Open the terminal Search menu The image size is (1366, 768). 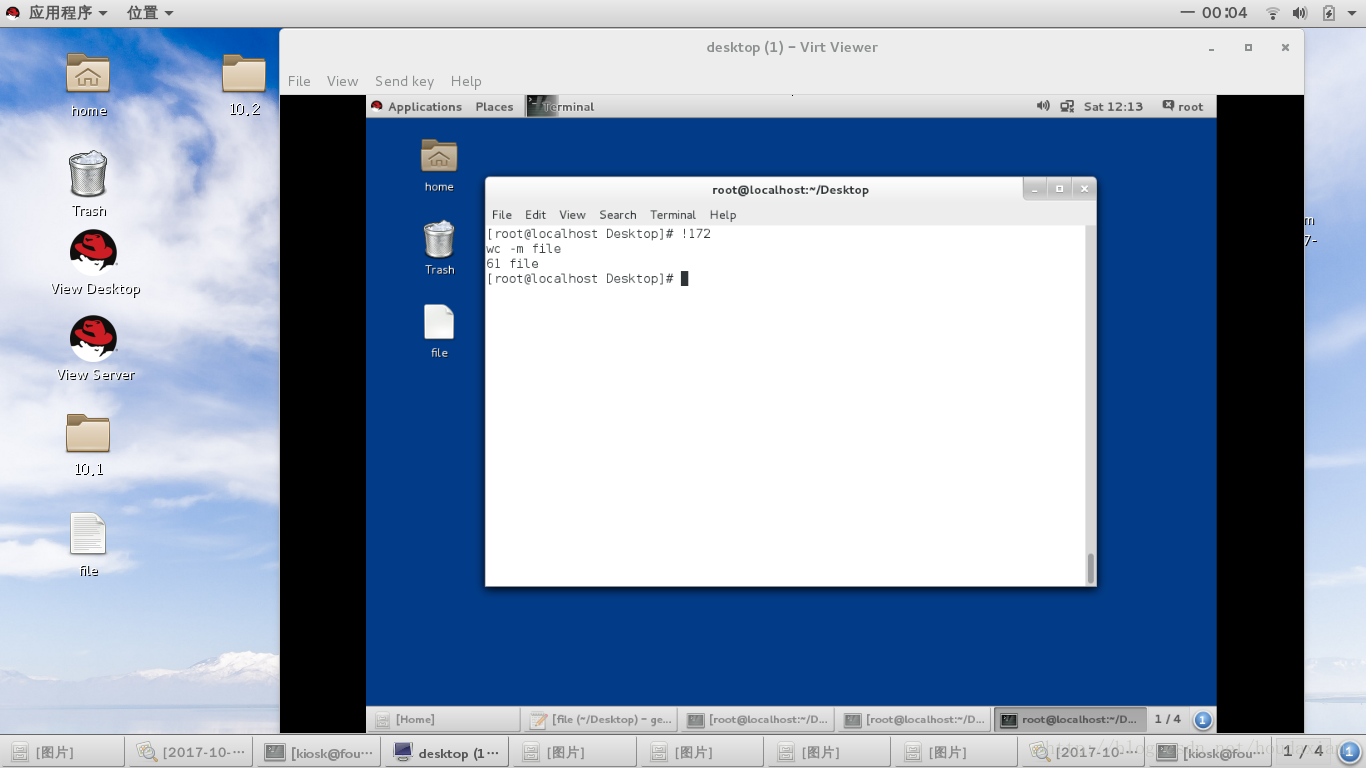(618, 214)
